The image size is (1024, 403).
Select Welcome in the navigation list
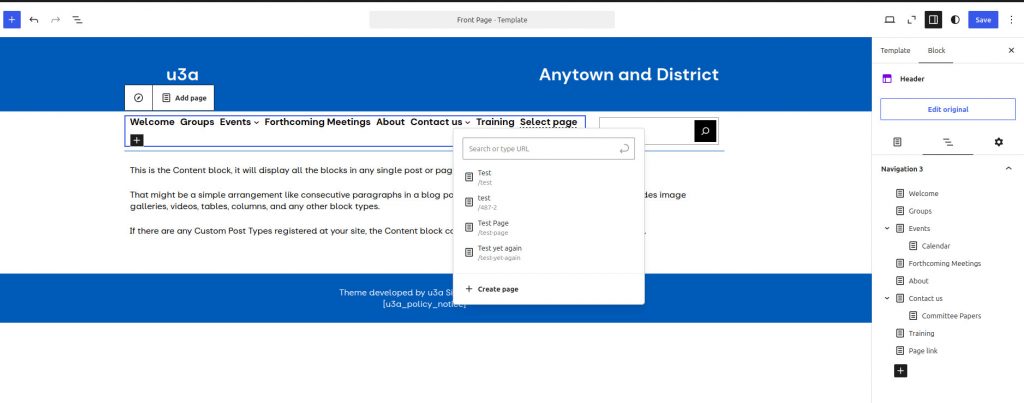(x=923, y=193)
